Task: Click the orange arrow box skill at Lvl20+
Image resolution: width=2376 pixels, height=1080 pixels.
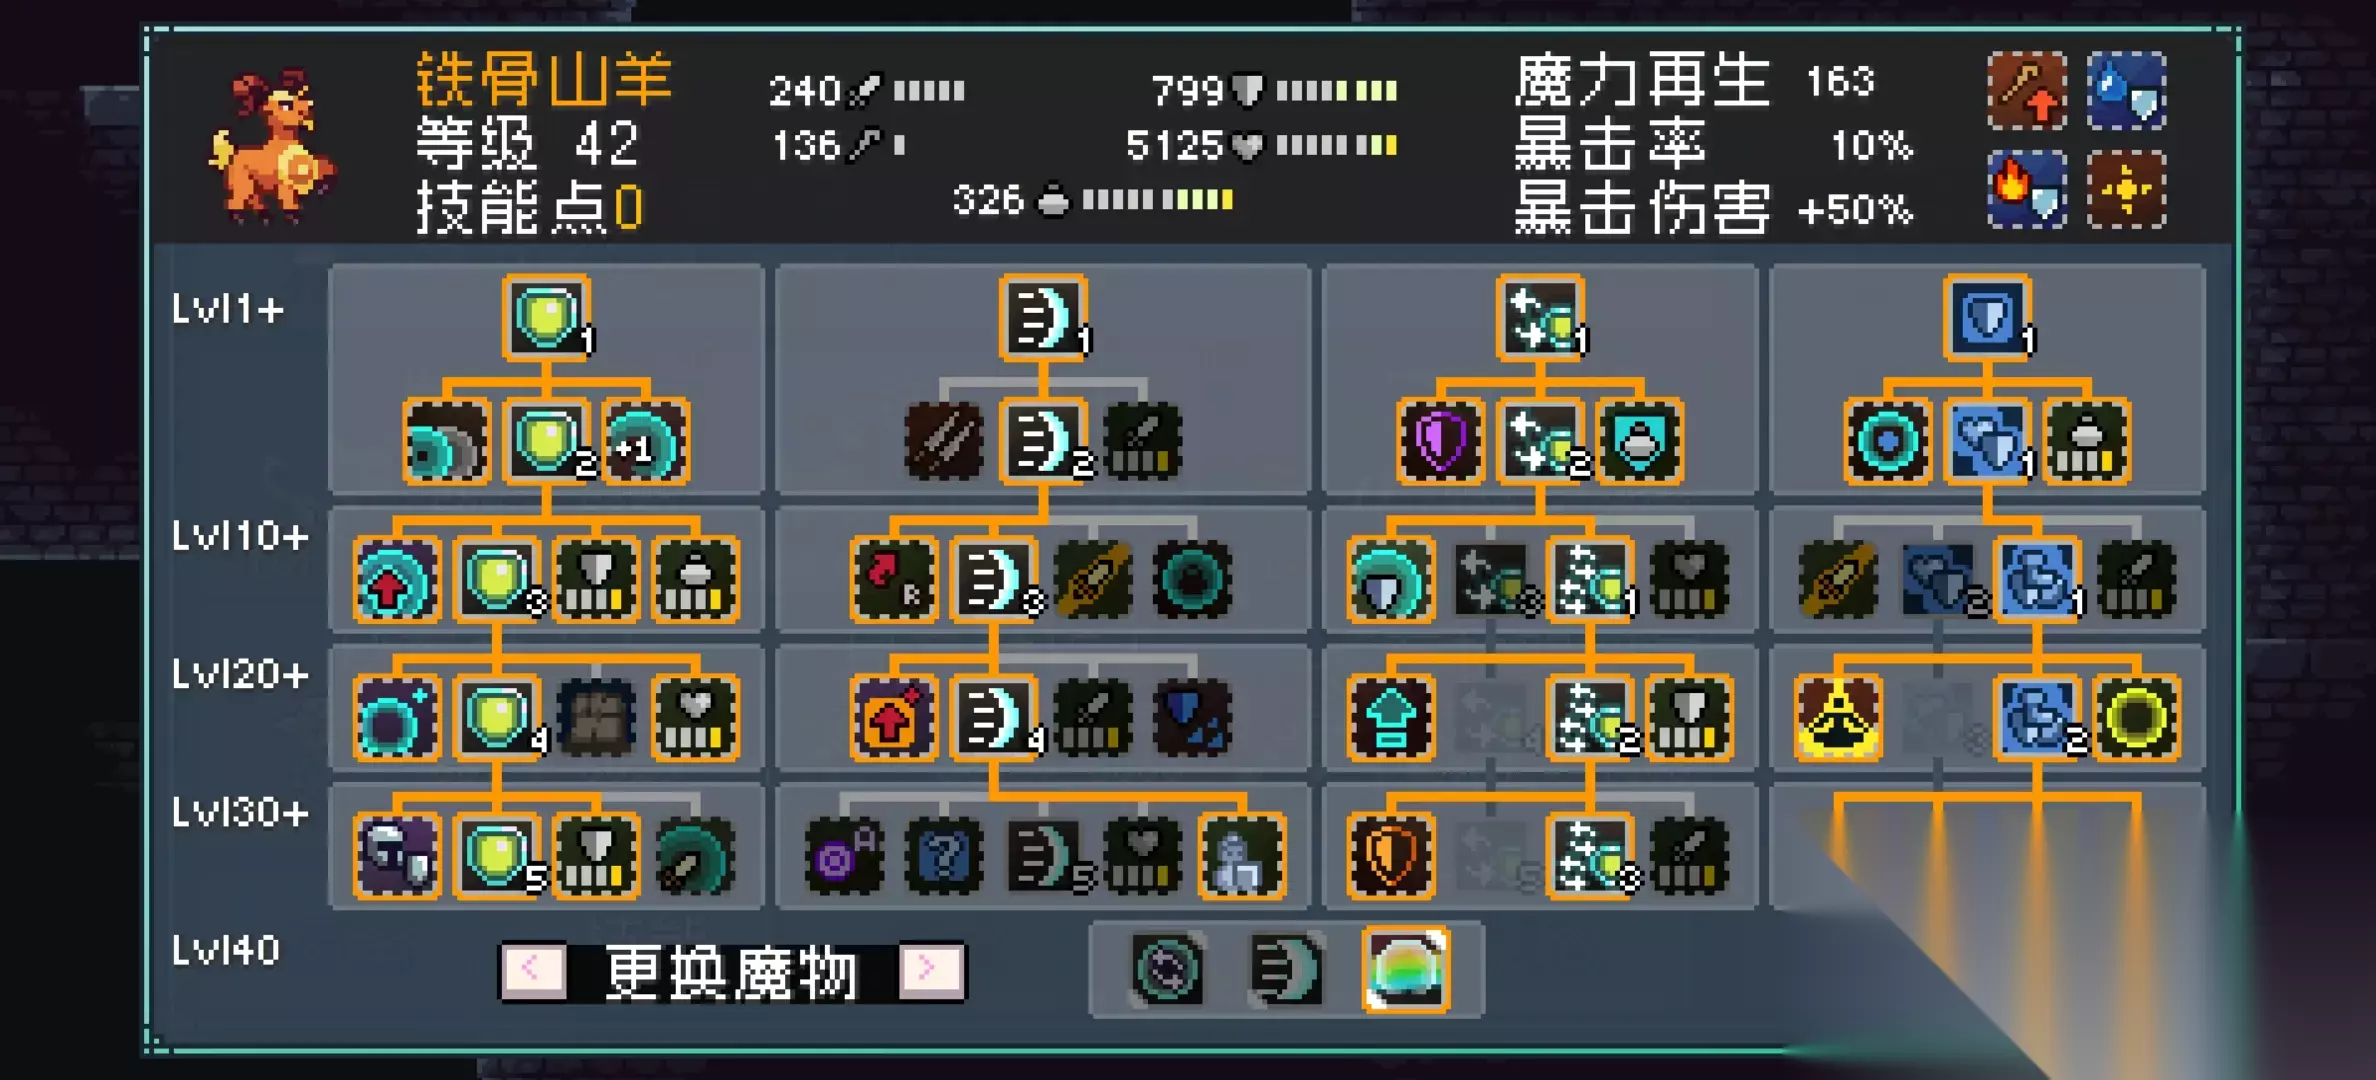Action: click(894, 718)
